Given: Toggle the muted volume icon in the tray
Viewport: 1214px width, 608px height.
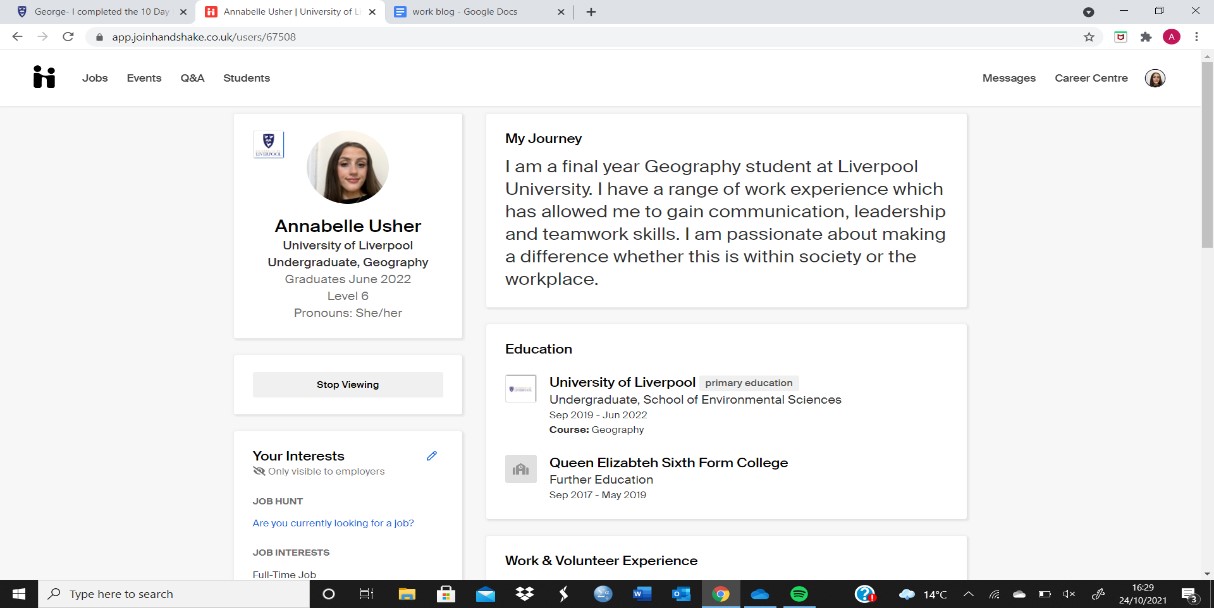Looking at the screenshot, I should pyautogui.click(x=1069, y=594).
